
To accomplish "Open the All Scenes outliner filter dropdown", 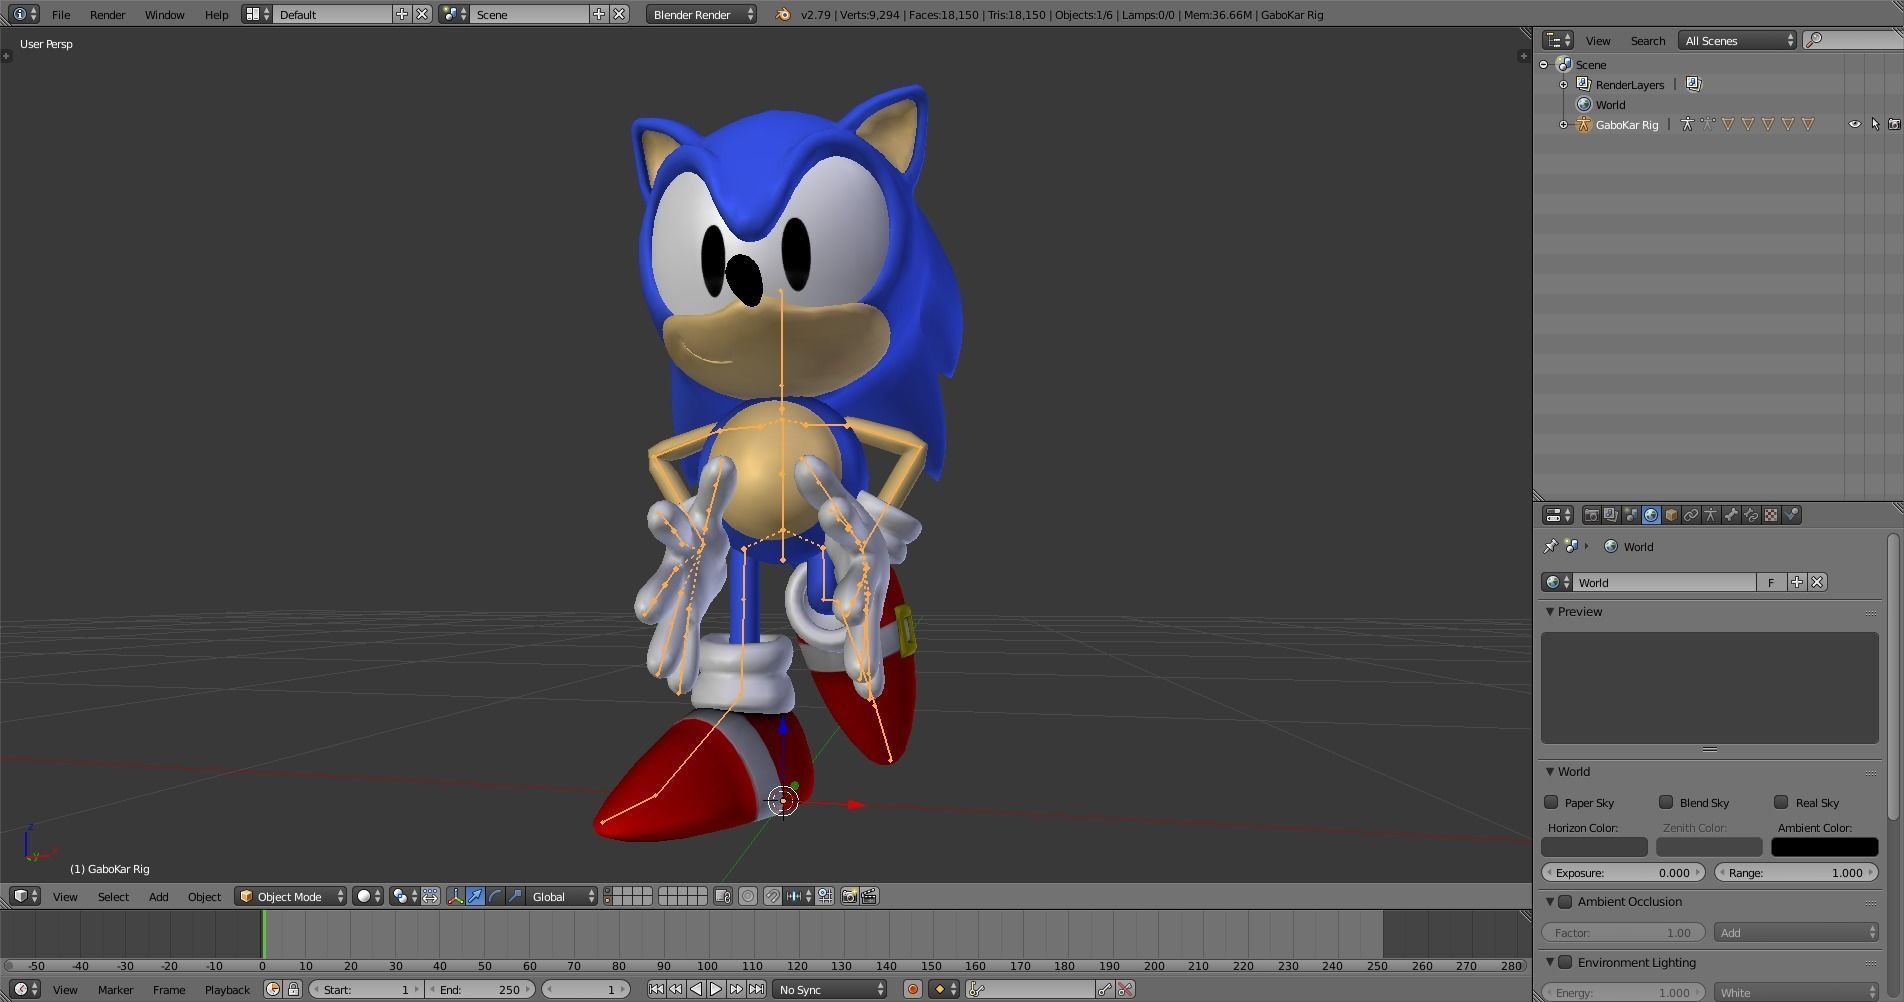I will click(x=1738, y=40).
